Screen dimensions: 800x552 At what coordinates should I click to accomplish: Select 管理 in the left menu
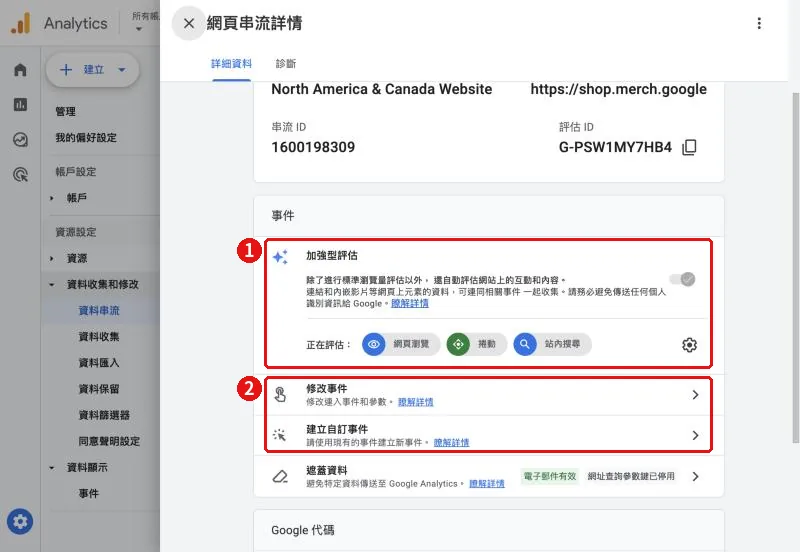coord(65,112)
